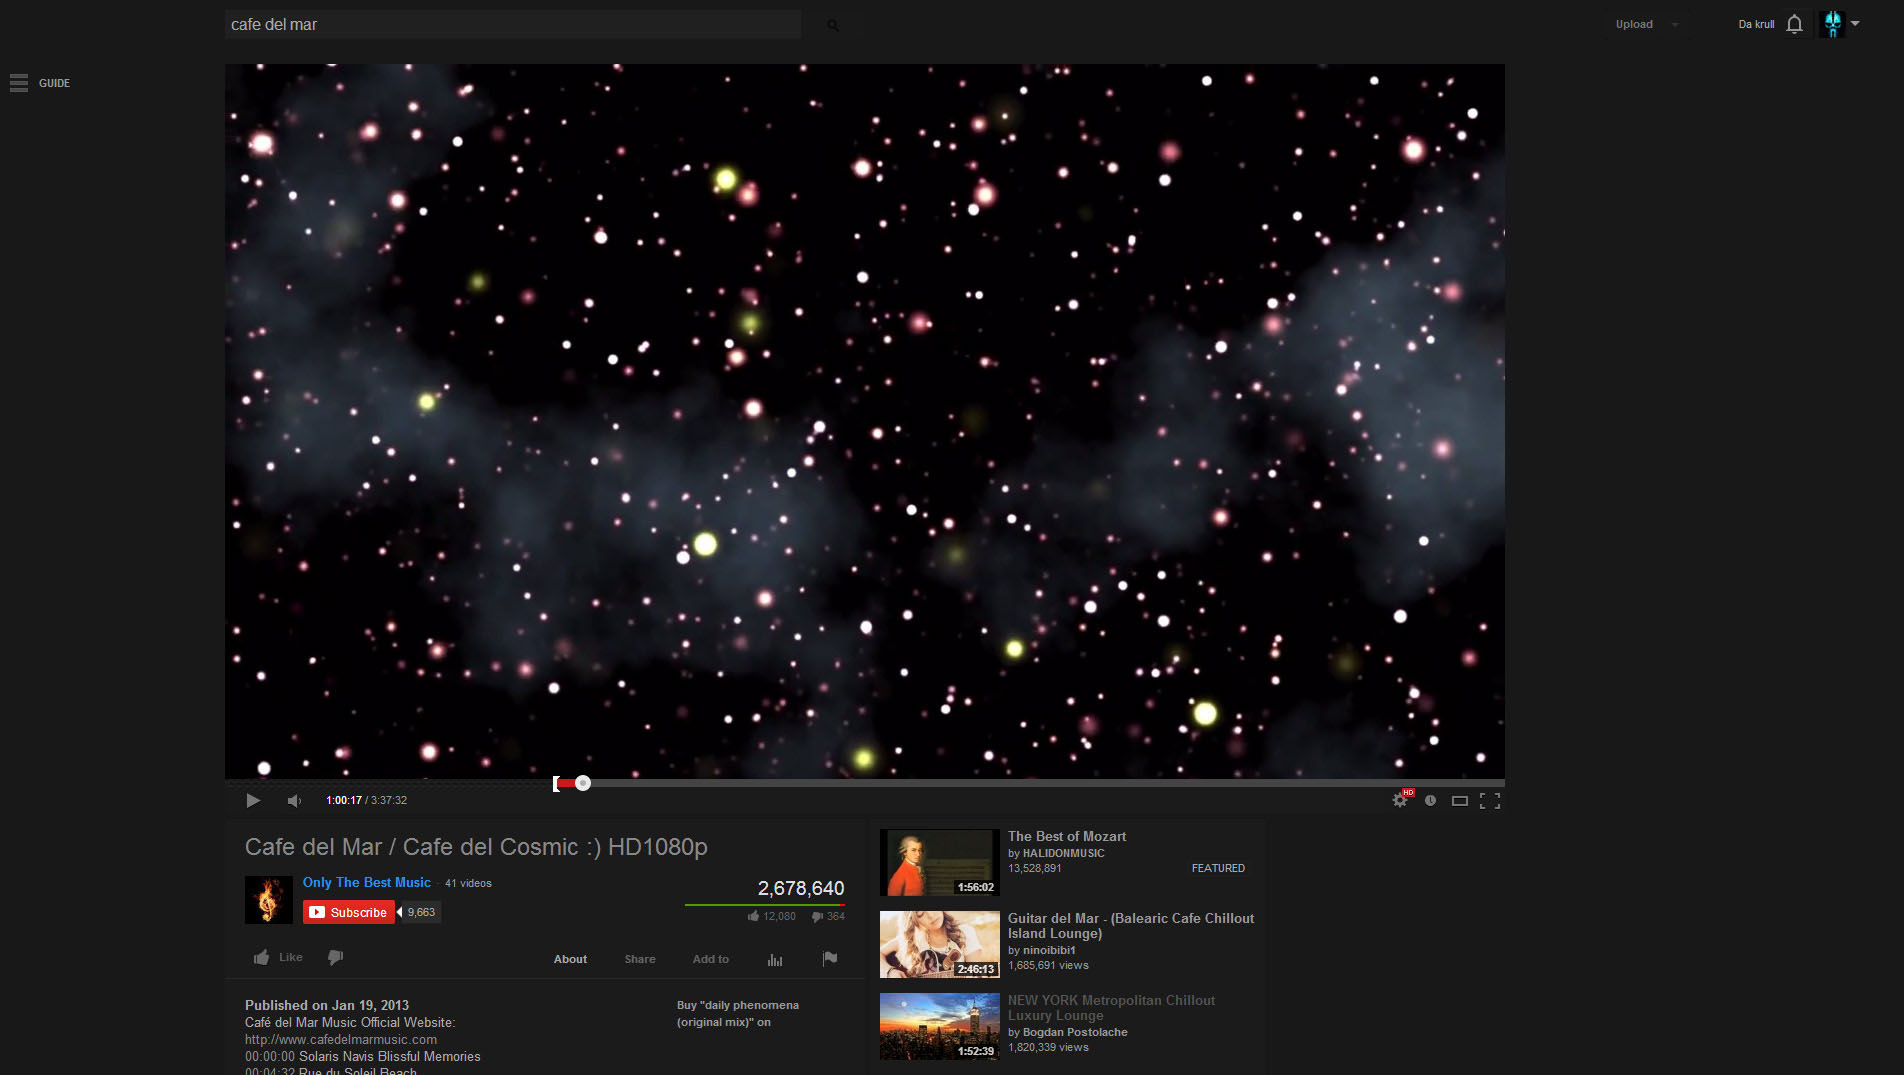Switch the player to fullscreen
This screenshot has height=1075, width=1904.
[1491, 800]
